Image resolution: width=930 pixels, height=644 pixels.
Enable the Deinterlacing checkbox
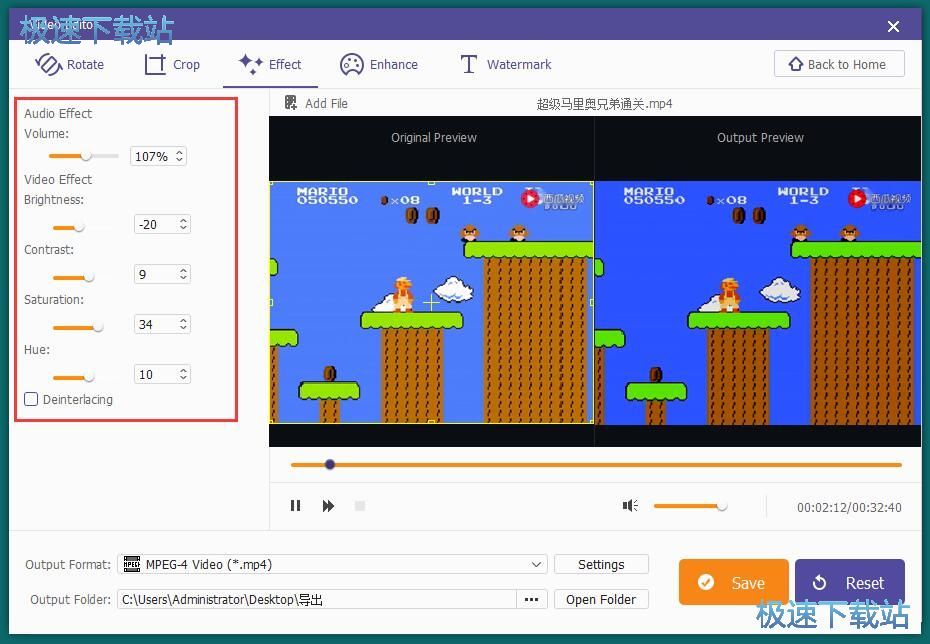coord(31,399)
